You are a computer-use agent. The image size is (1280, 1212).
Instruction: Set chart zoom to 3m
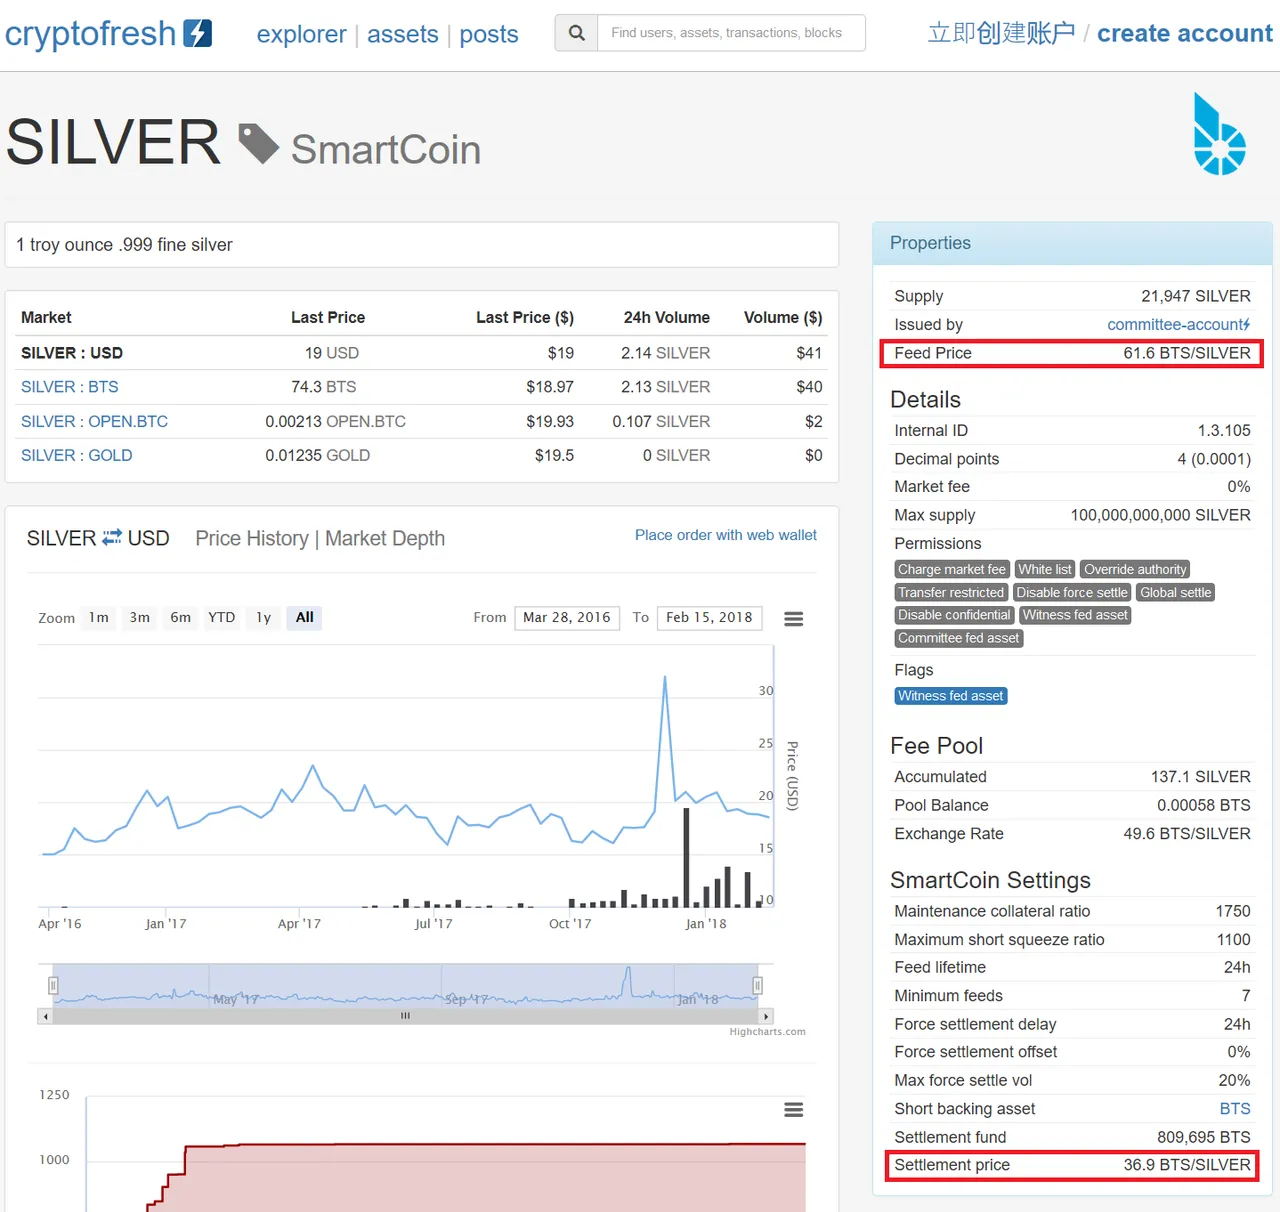pyautogui.click(x=140, y=618)
